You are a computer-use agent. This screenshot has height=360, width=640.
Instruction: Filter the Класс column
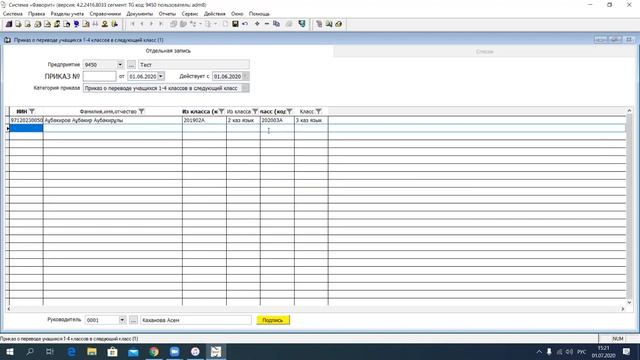click(319, 111)
